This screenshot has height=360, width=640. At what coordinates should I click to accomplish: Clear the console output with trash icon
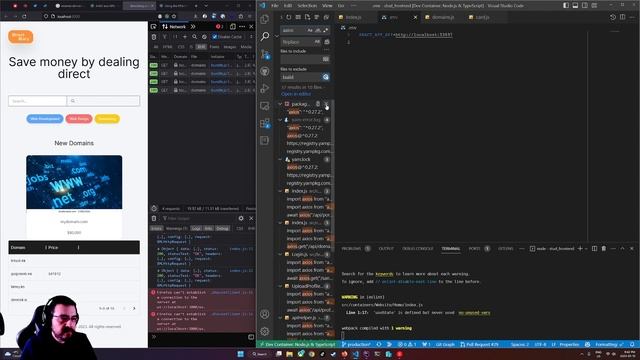pos(154,218)
